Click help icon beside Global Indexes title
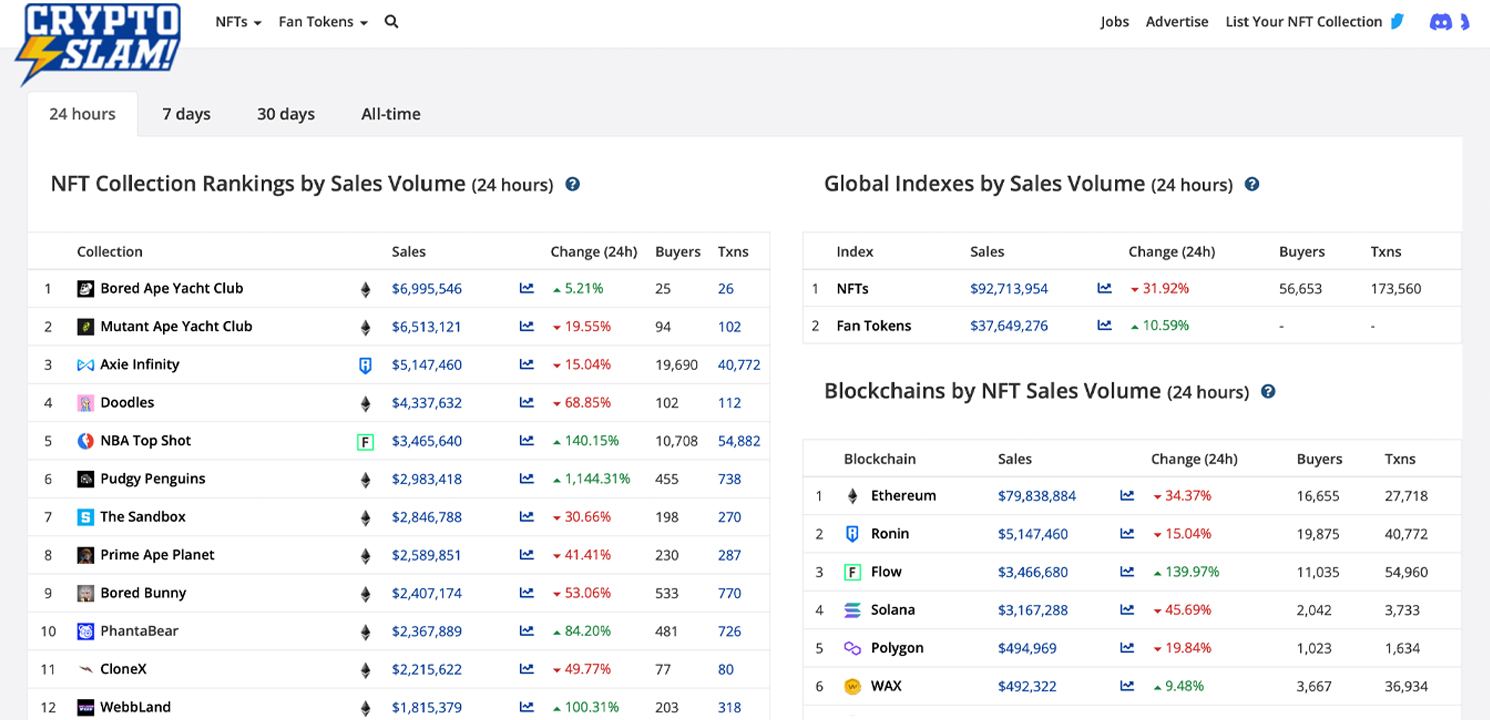Viewport: 1490px width, 720px height. [1252, 184]
